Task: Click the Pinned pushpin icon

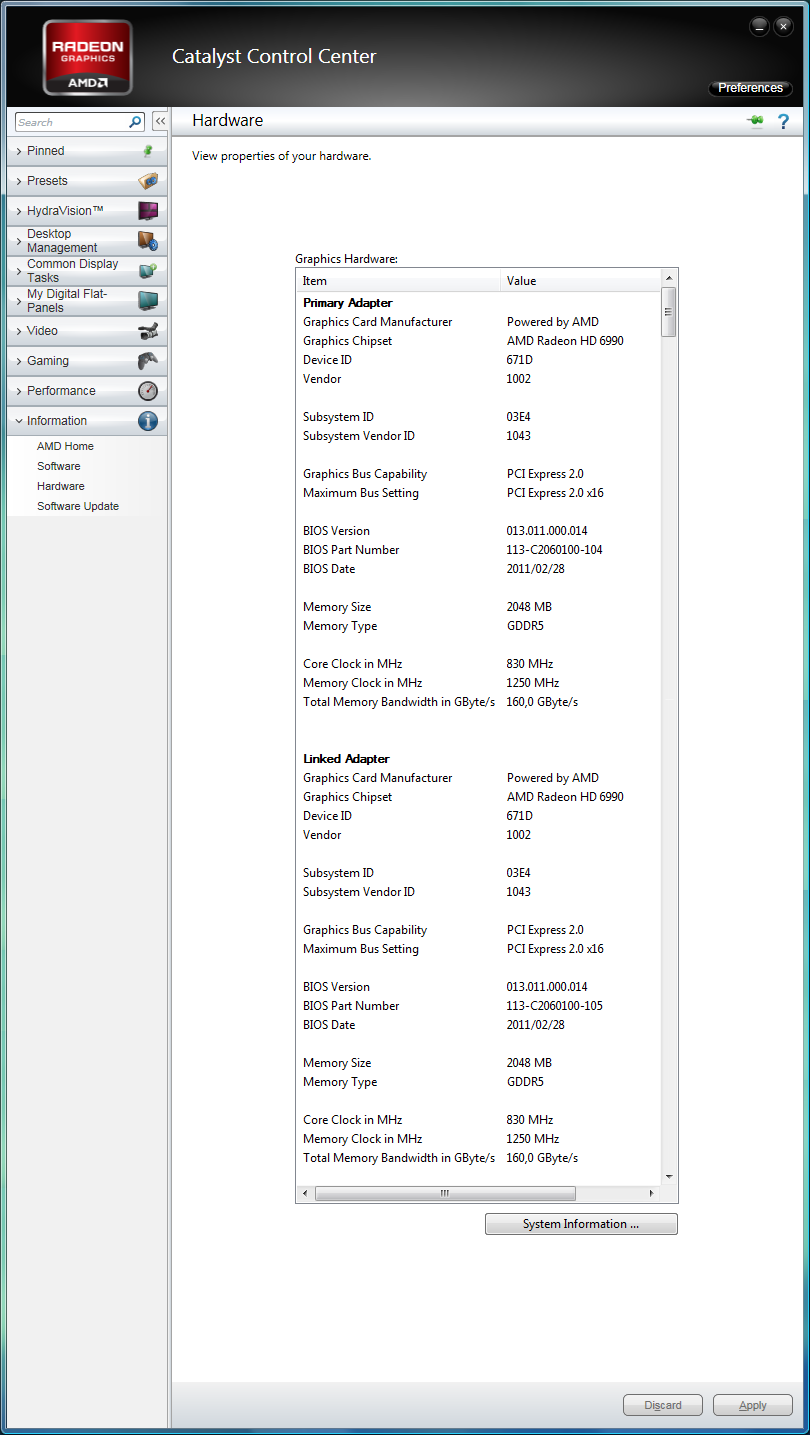Action: coord(148,151)
